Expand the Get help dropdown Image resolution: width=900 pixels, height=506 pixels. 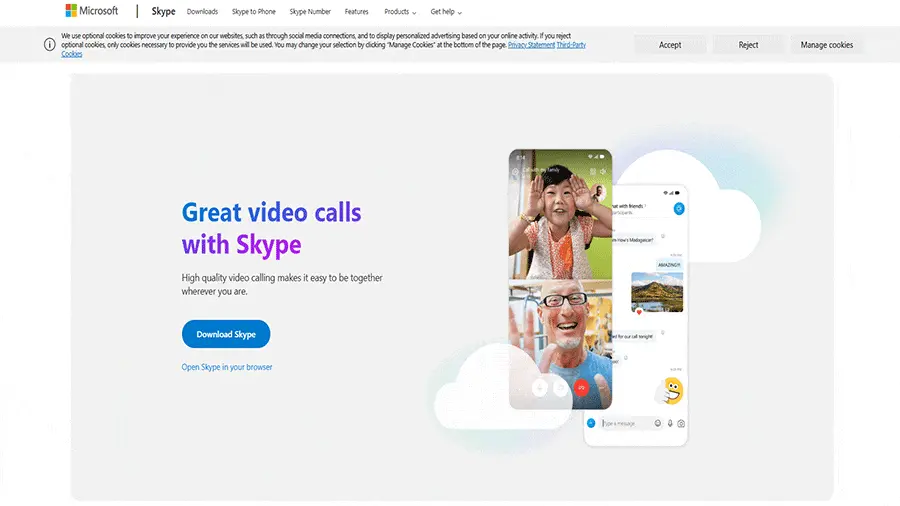tap(446, 12)
